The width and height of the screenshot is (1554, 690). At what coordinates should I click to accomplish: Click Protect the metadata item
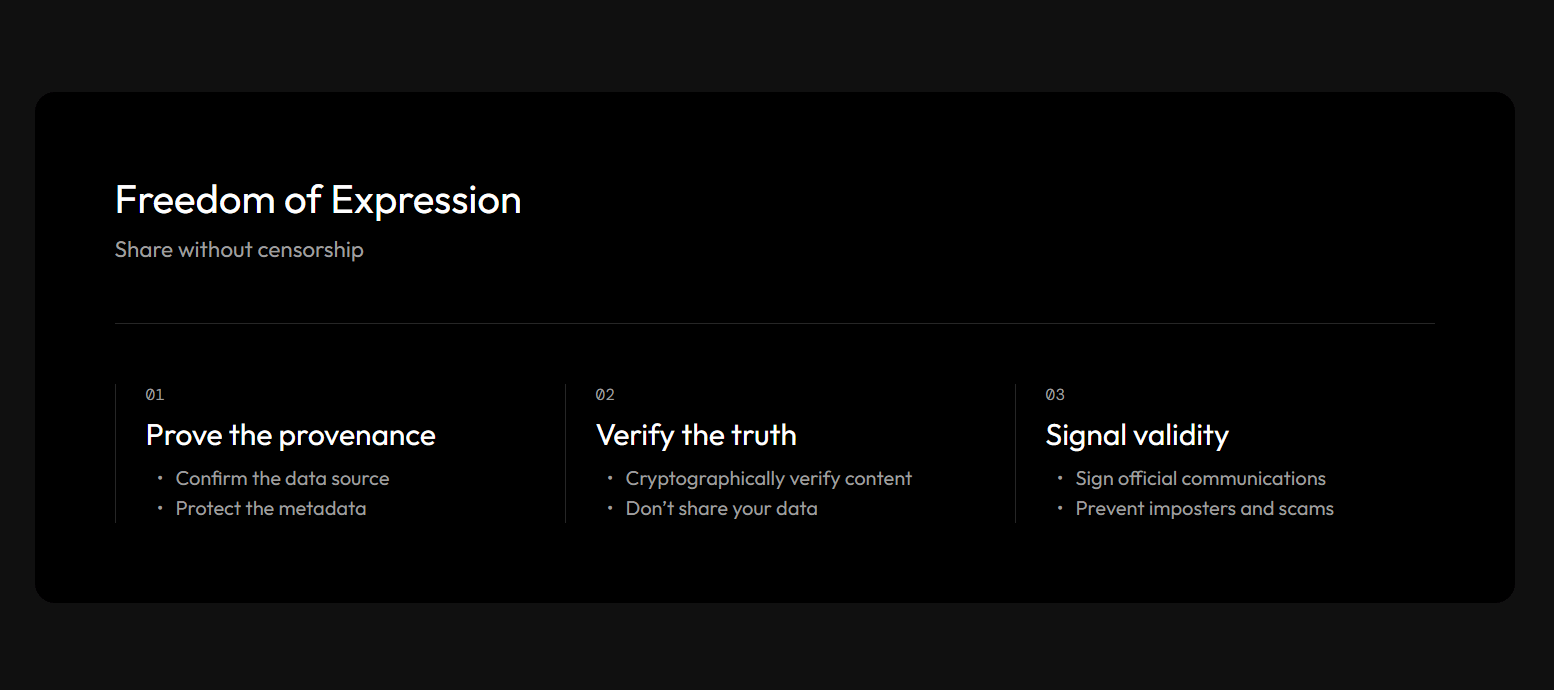point(271,509)
